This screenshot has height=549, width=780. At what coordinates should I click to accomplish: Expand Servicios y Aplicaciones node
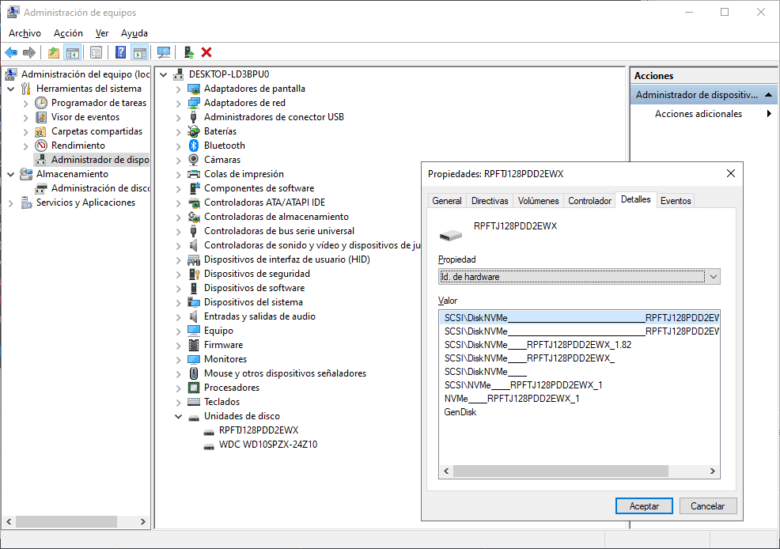(x=11, y=203)
